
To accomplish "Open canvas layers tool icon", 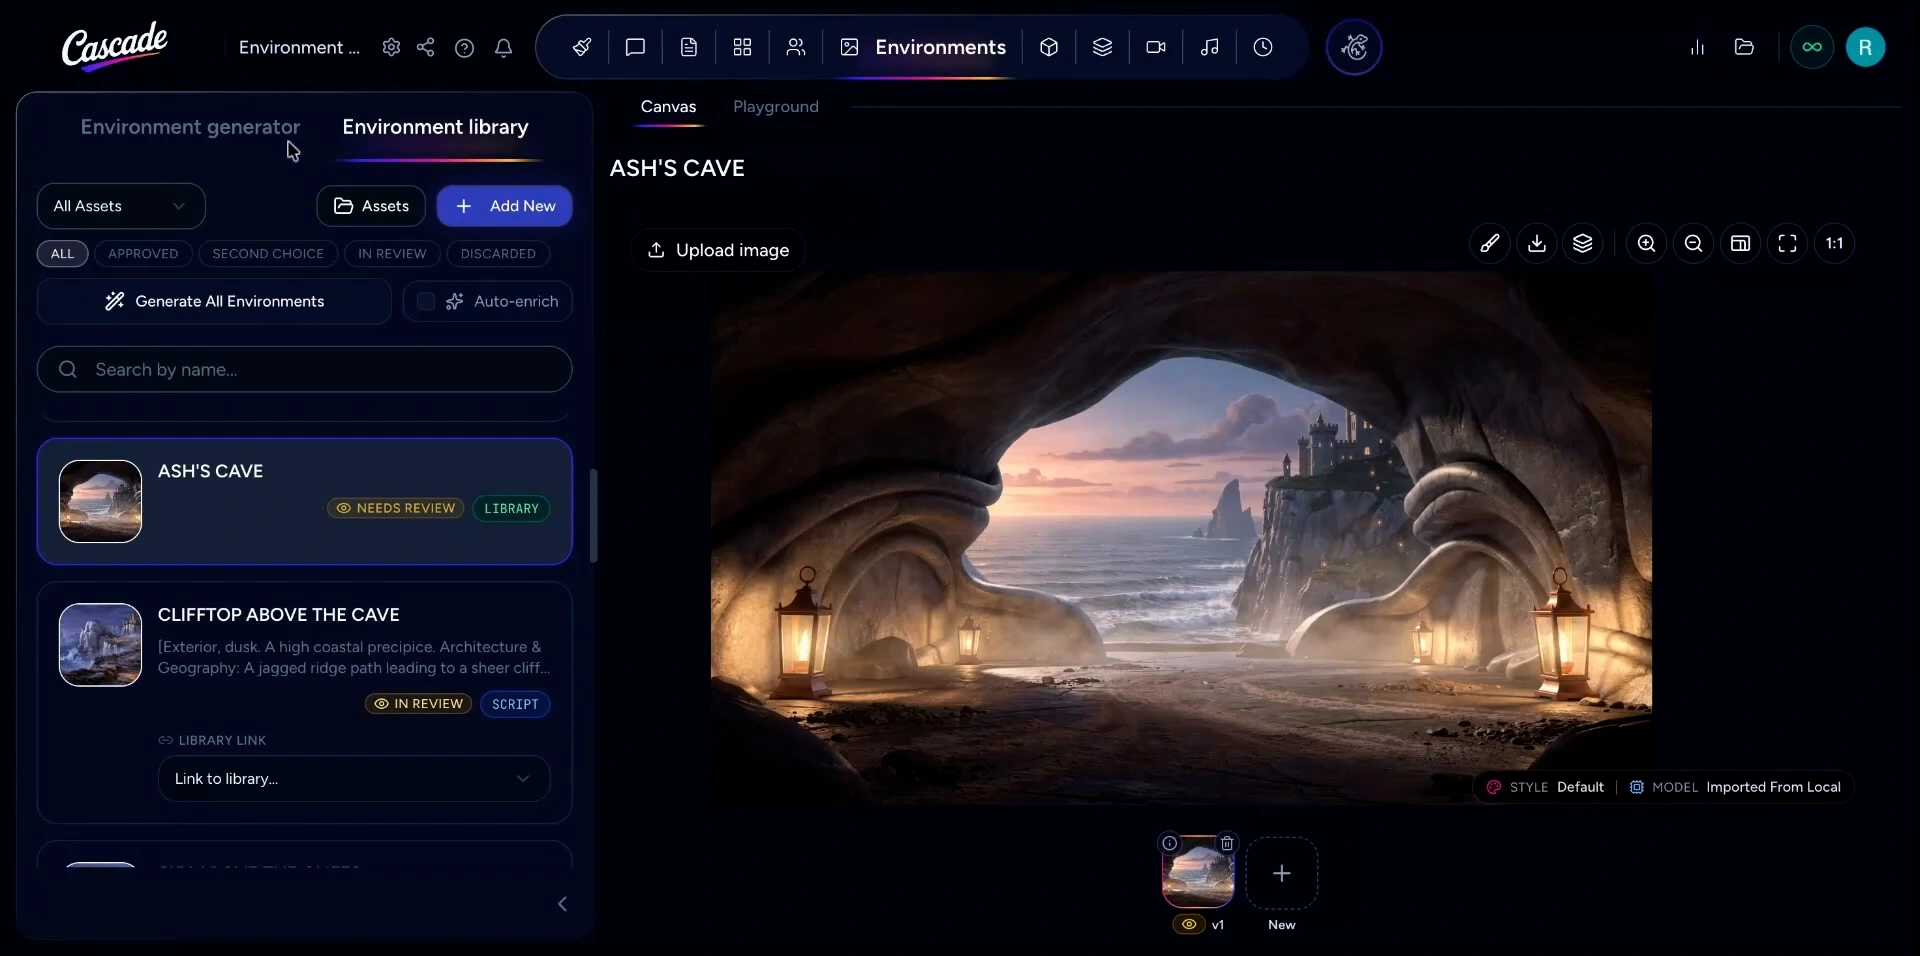I will coord(1583,243).
